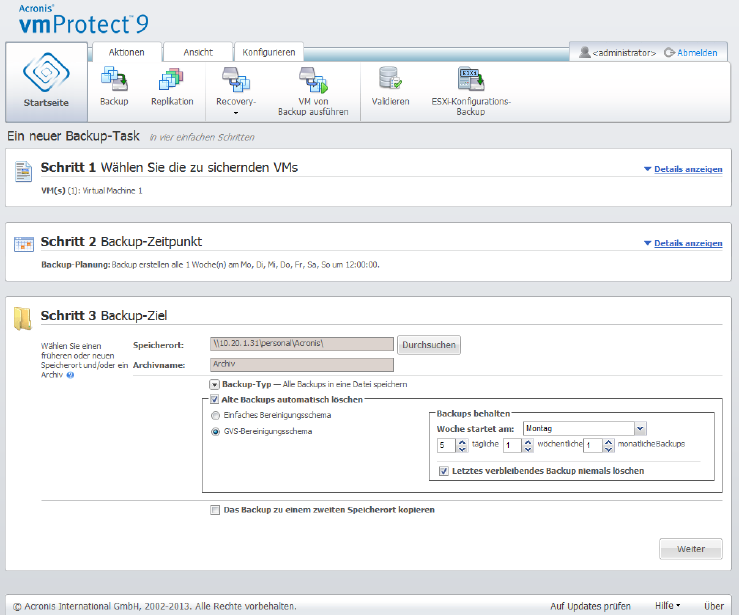Open the Woche startet am dropdown
The width and height of the screenshot is (739, 615).
pos(640,428)
